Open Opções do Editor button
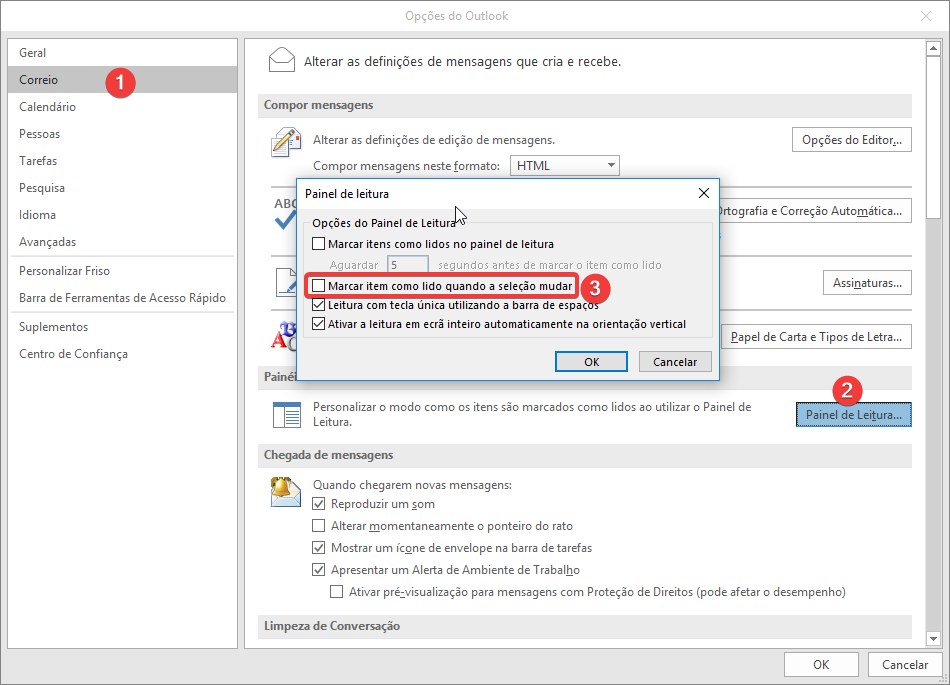The image size is (950, 685). (851, 140)
